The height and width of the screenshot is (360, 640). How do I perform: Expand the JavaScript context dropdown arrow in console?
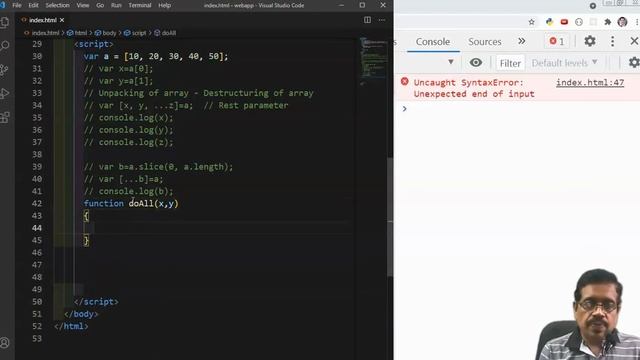pos(451,62)
